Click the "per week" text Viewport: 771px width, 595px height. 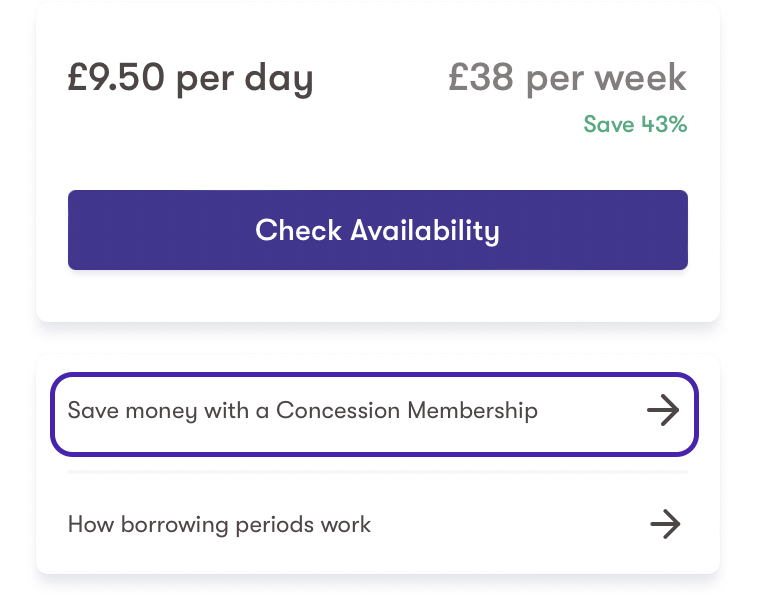click(607, 80)
